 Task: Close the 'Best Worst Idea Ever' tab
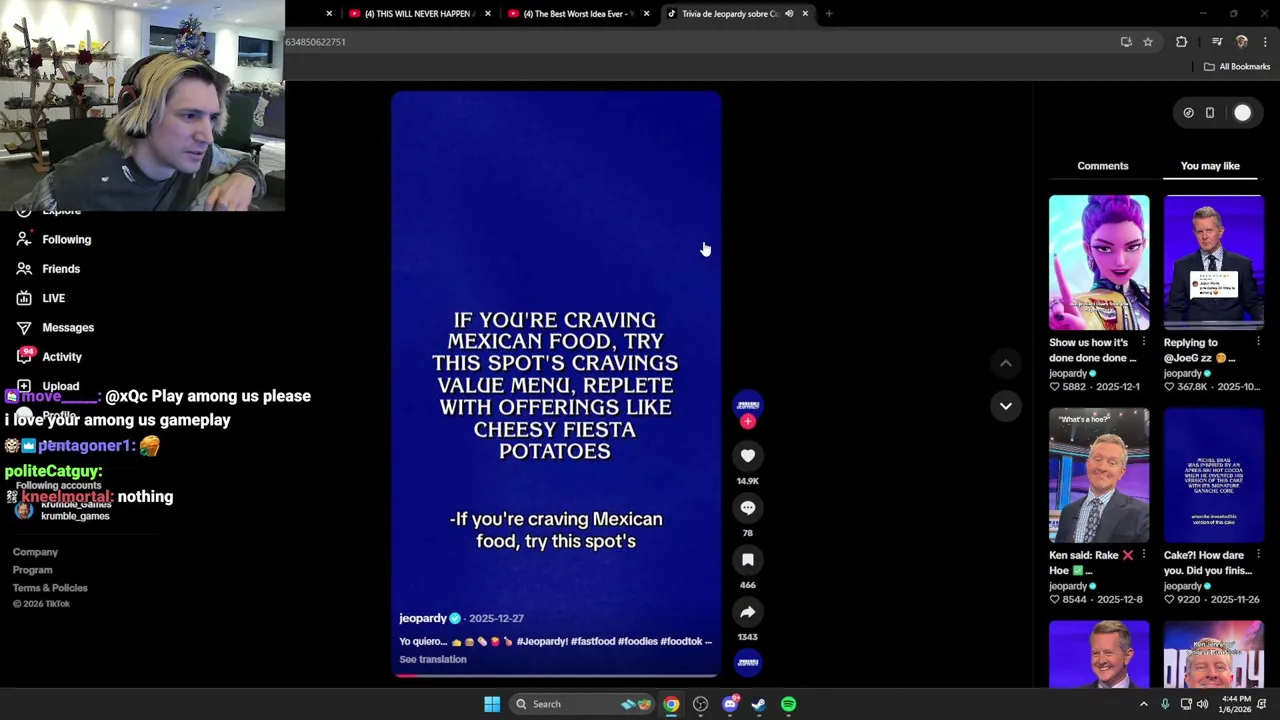pos(646,14)
